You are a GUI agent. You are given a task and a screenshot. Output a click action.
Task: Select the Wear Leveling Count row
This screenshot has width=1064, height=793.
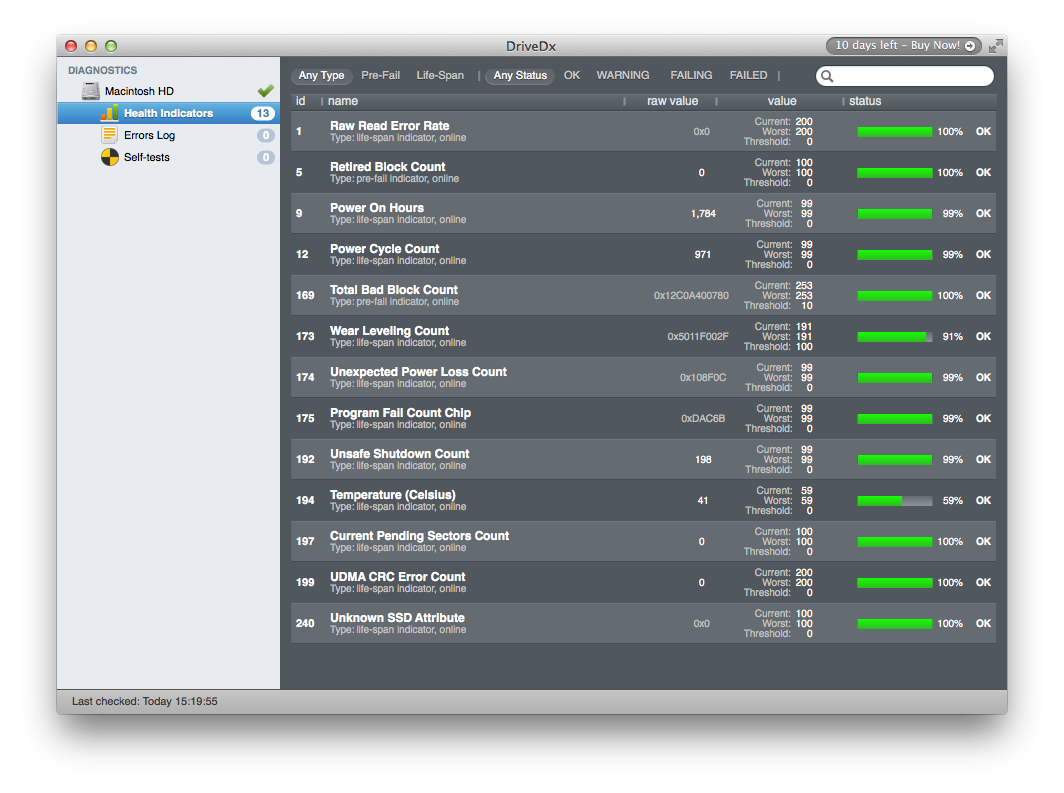[x=643, y=336]
